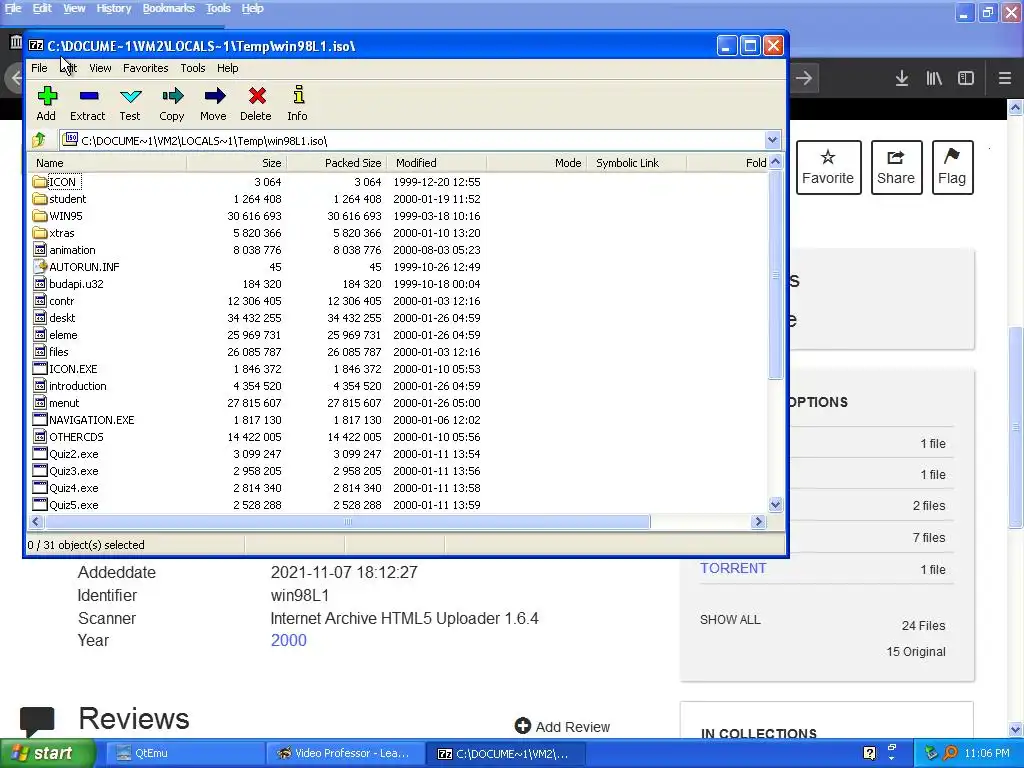The height and width of the screenshot is (768, 1024).
Task: Click the ICON.EXE file icon
Action: click(40, 368)
